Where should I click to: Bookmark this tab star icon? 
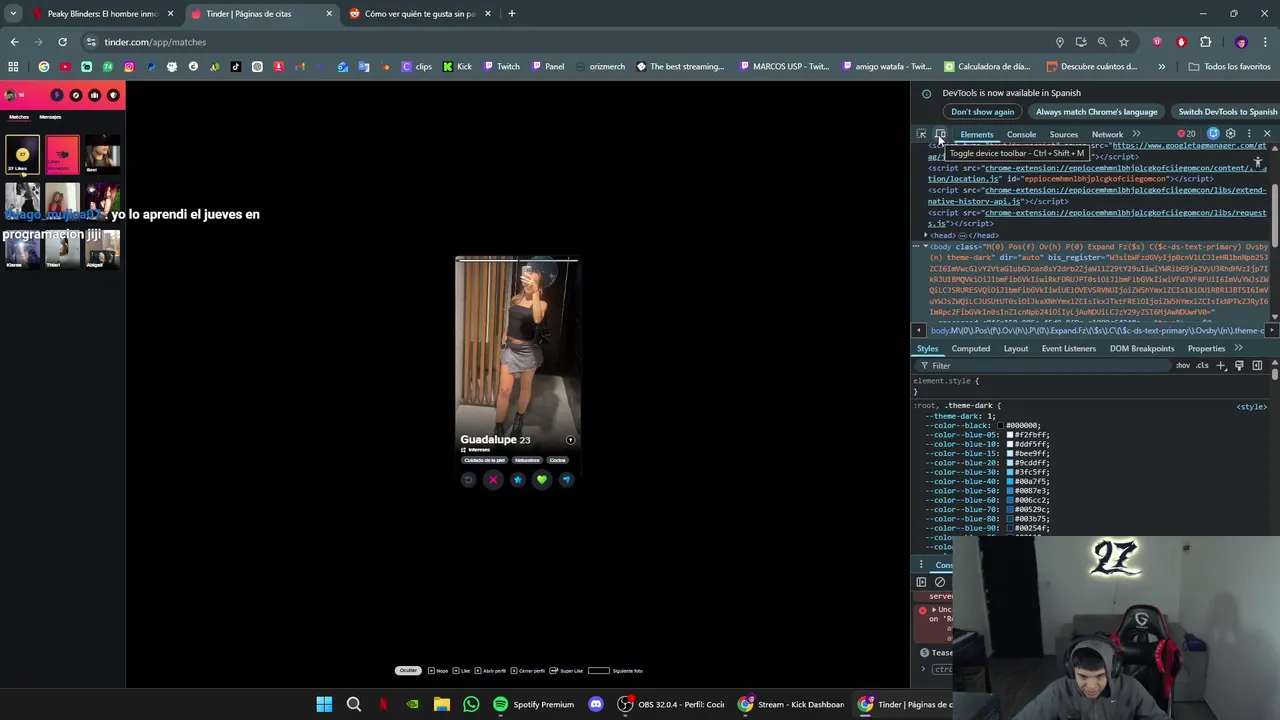[x=1124, y=42]
